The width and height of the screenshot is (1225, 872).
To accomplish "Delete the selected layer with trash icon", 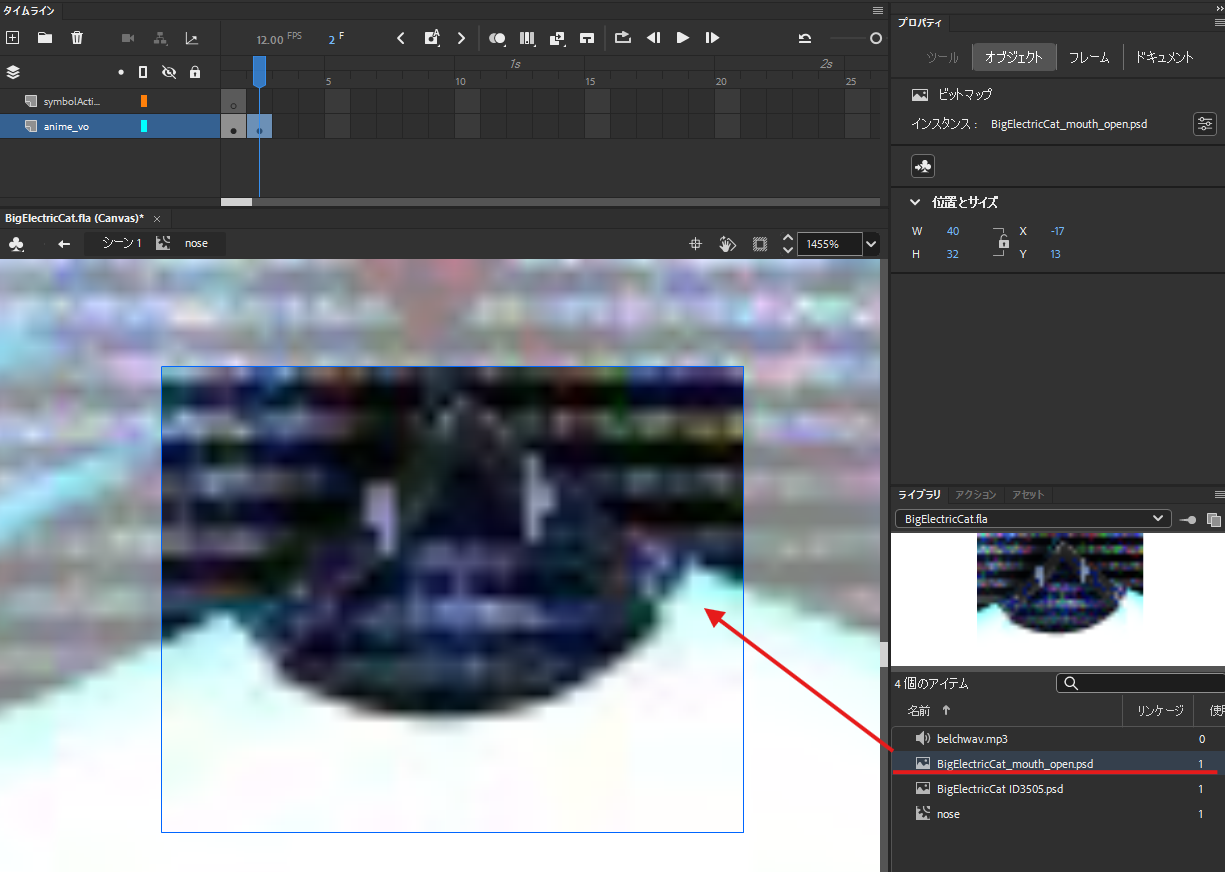I will pyautogui.click(x=77, y=38).
